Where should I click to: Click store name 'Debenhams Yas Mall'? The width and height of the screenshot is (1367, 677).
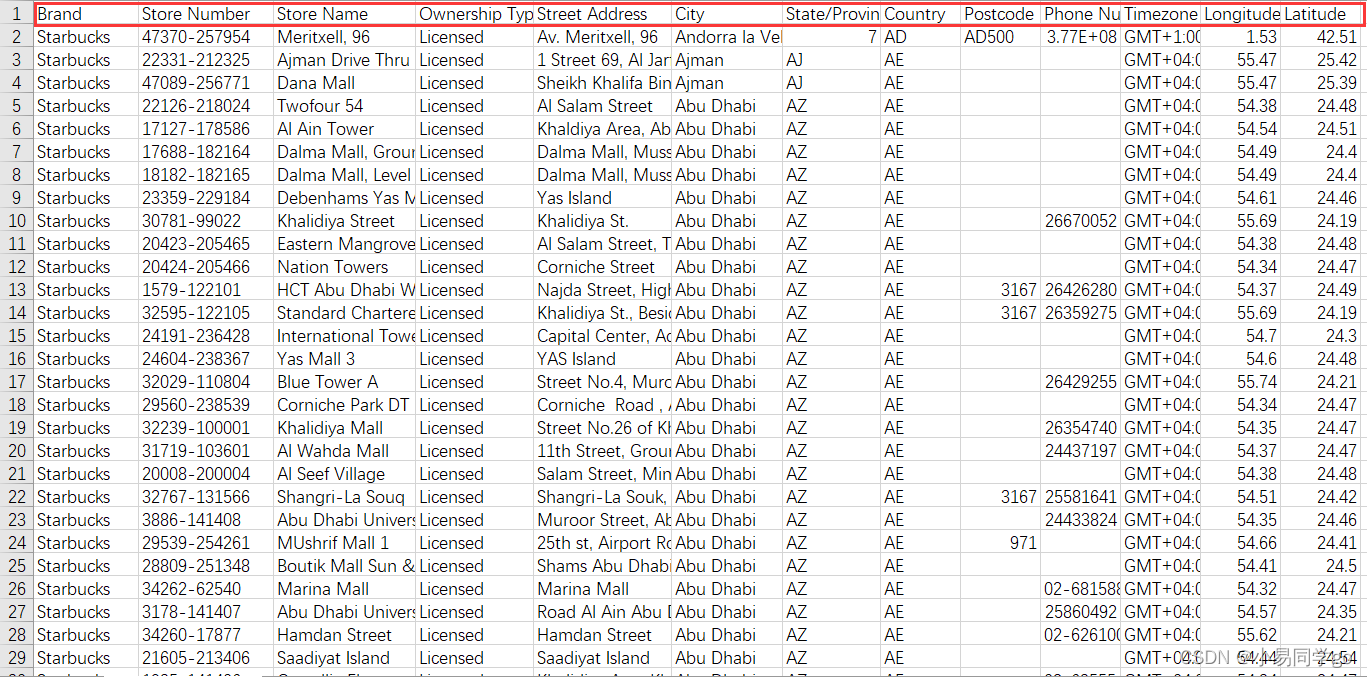pyautogui.click(x=345, y=198)
